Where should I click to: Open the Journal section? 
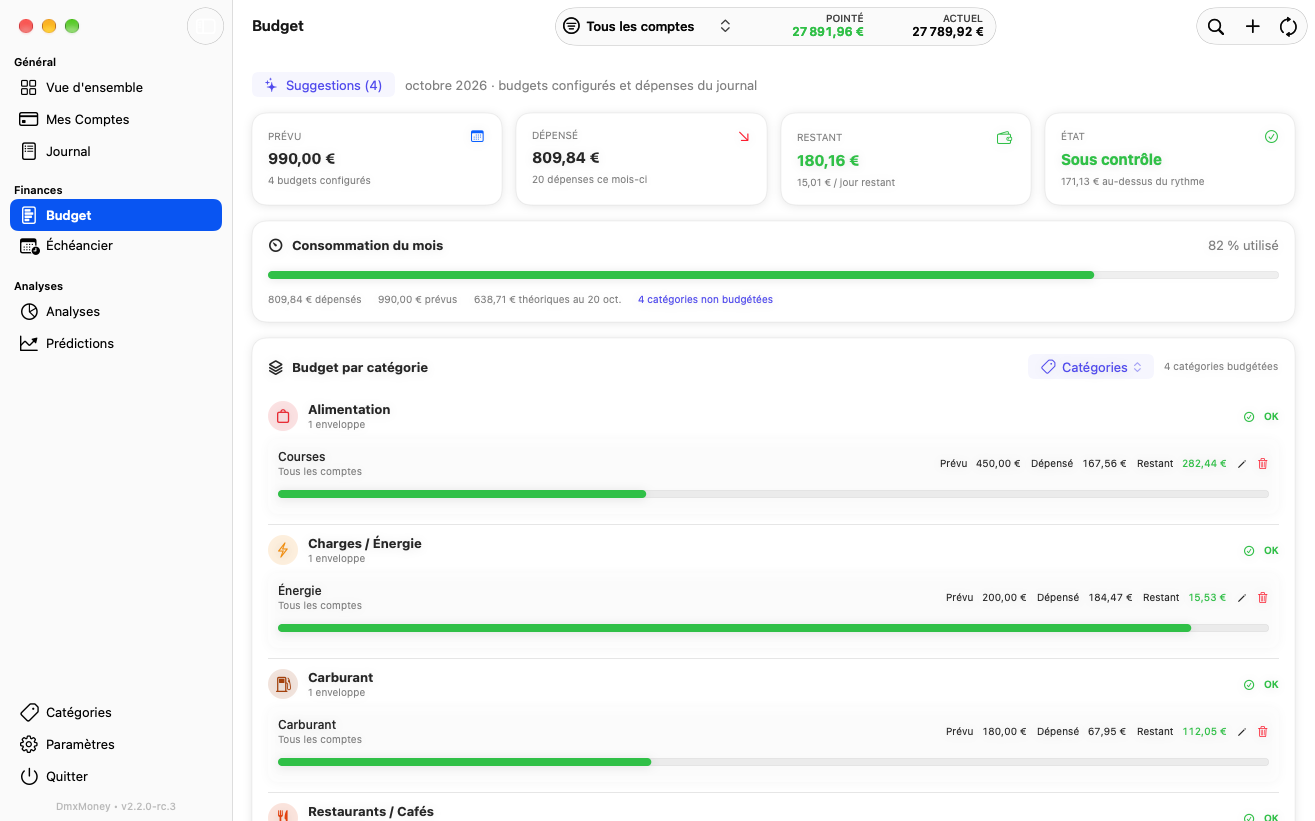tap(116, 151)
